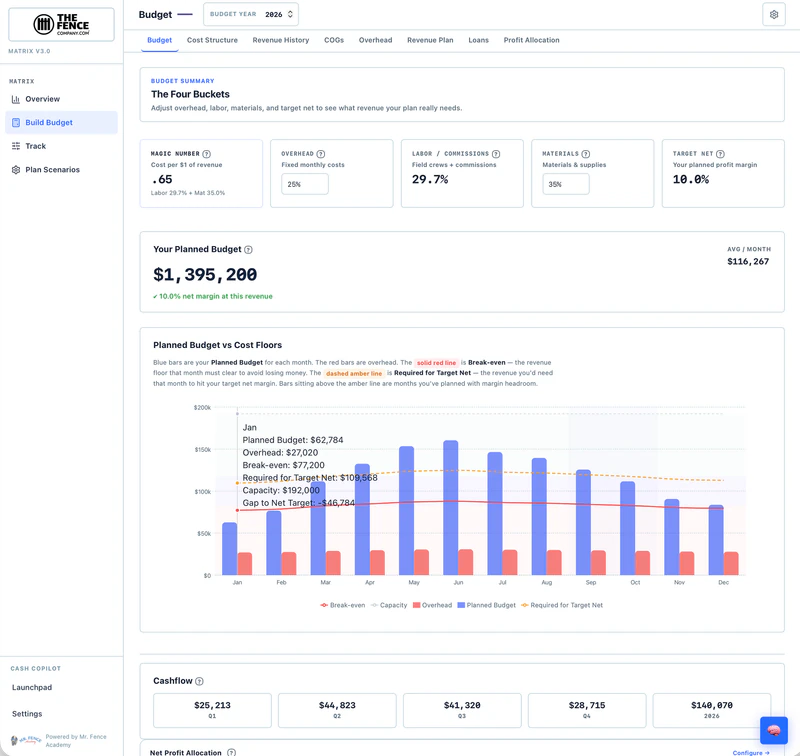This screenshot has width=800, height=756.
Task: Open Track in the sidebar
Action: pos(61,146)
